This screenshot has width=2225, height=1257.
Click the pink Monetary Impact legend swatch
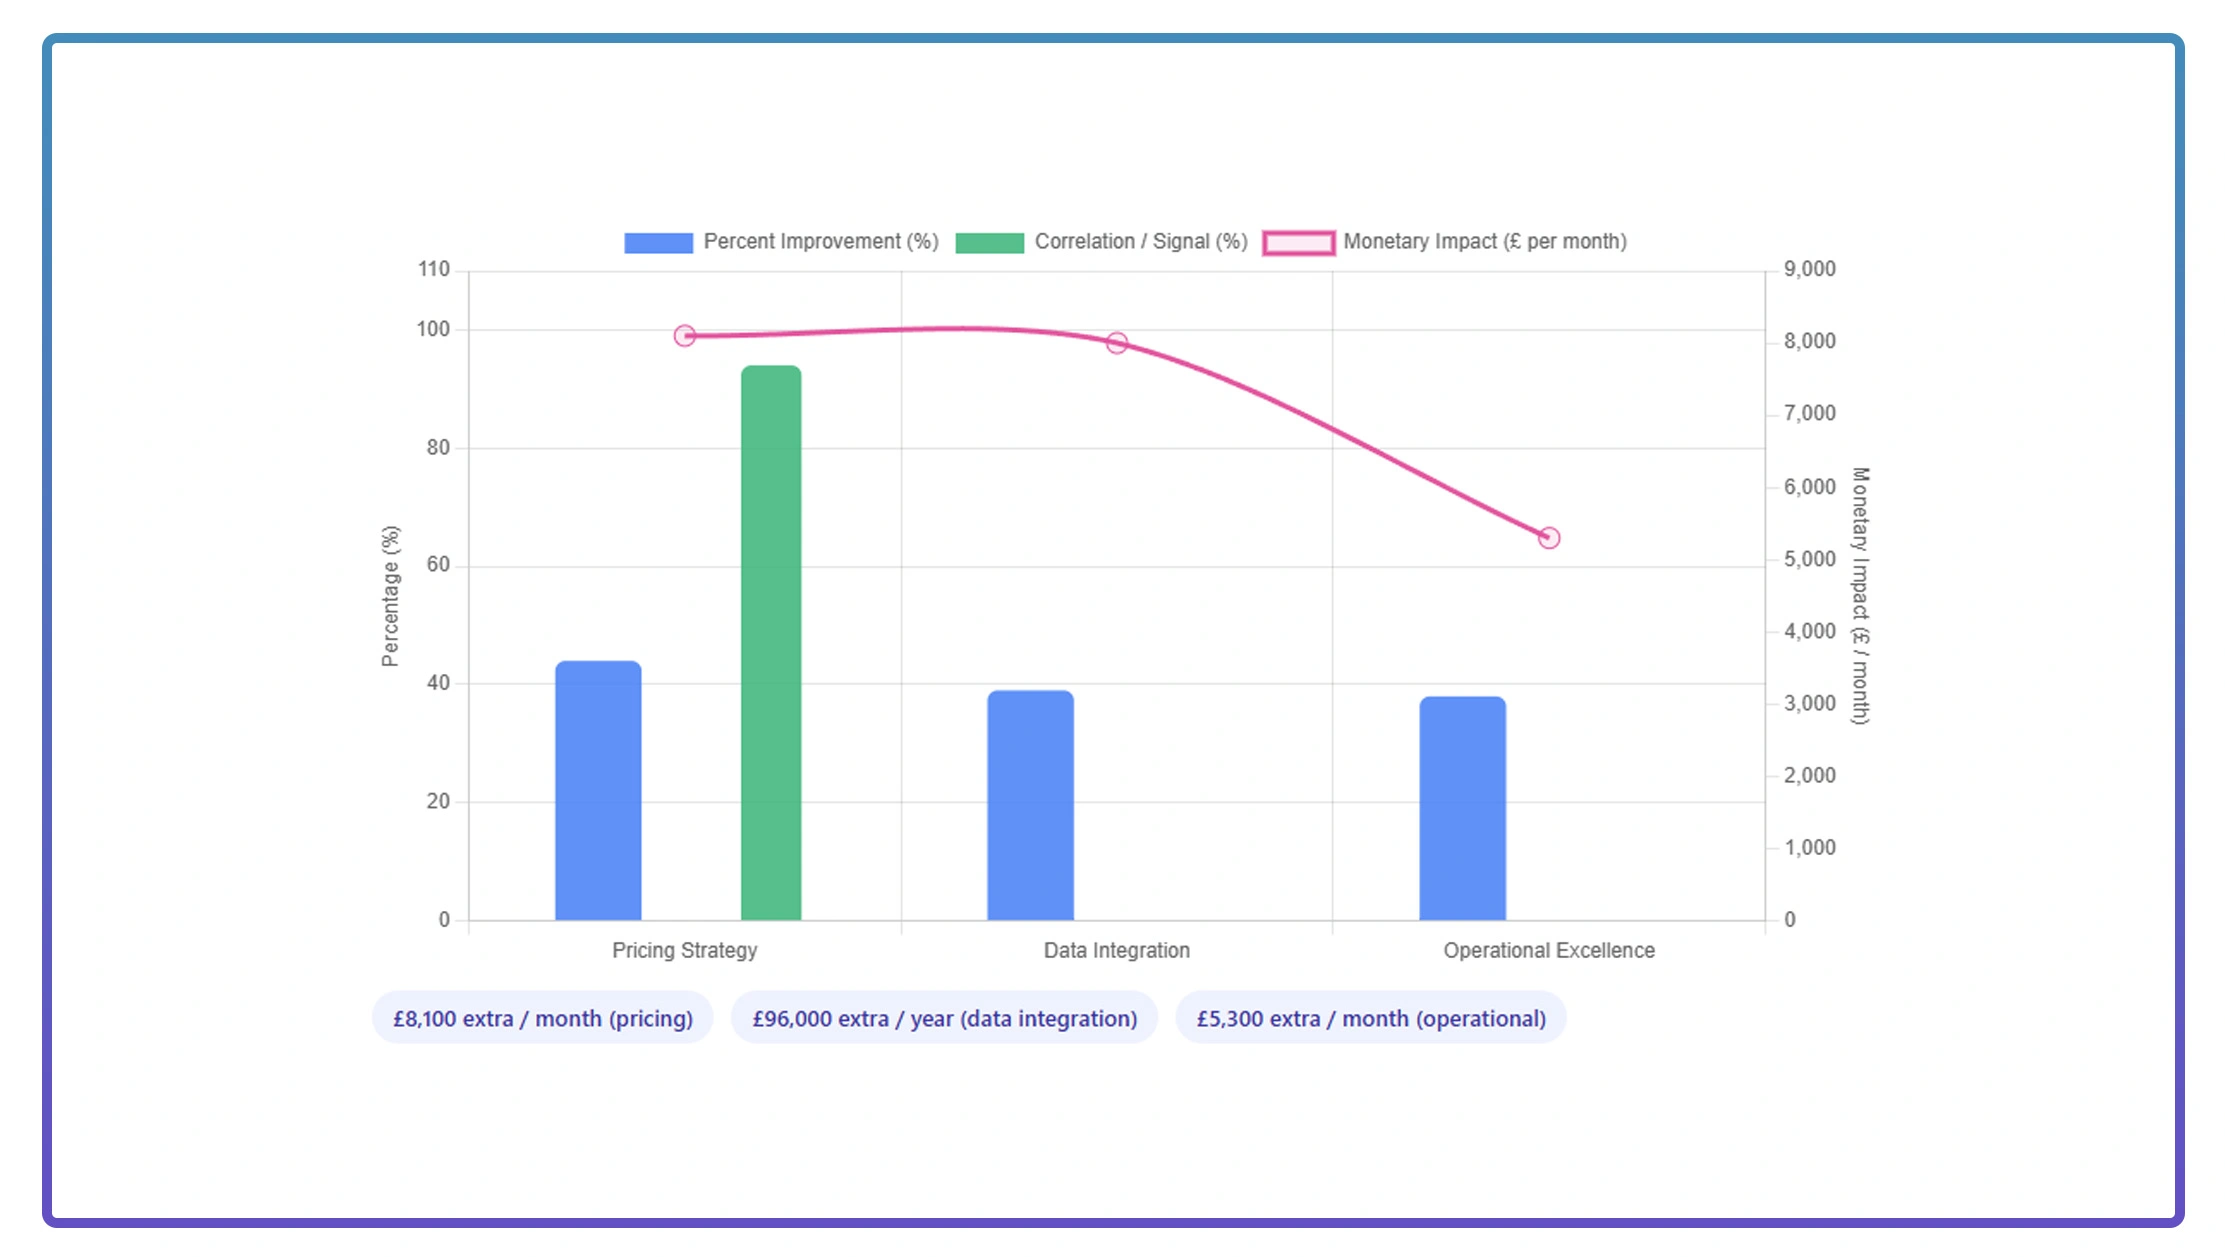[1300, 240]
